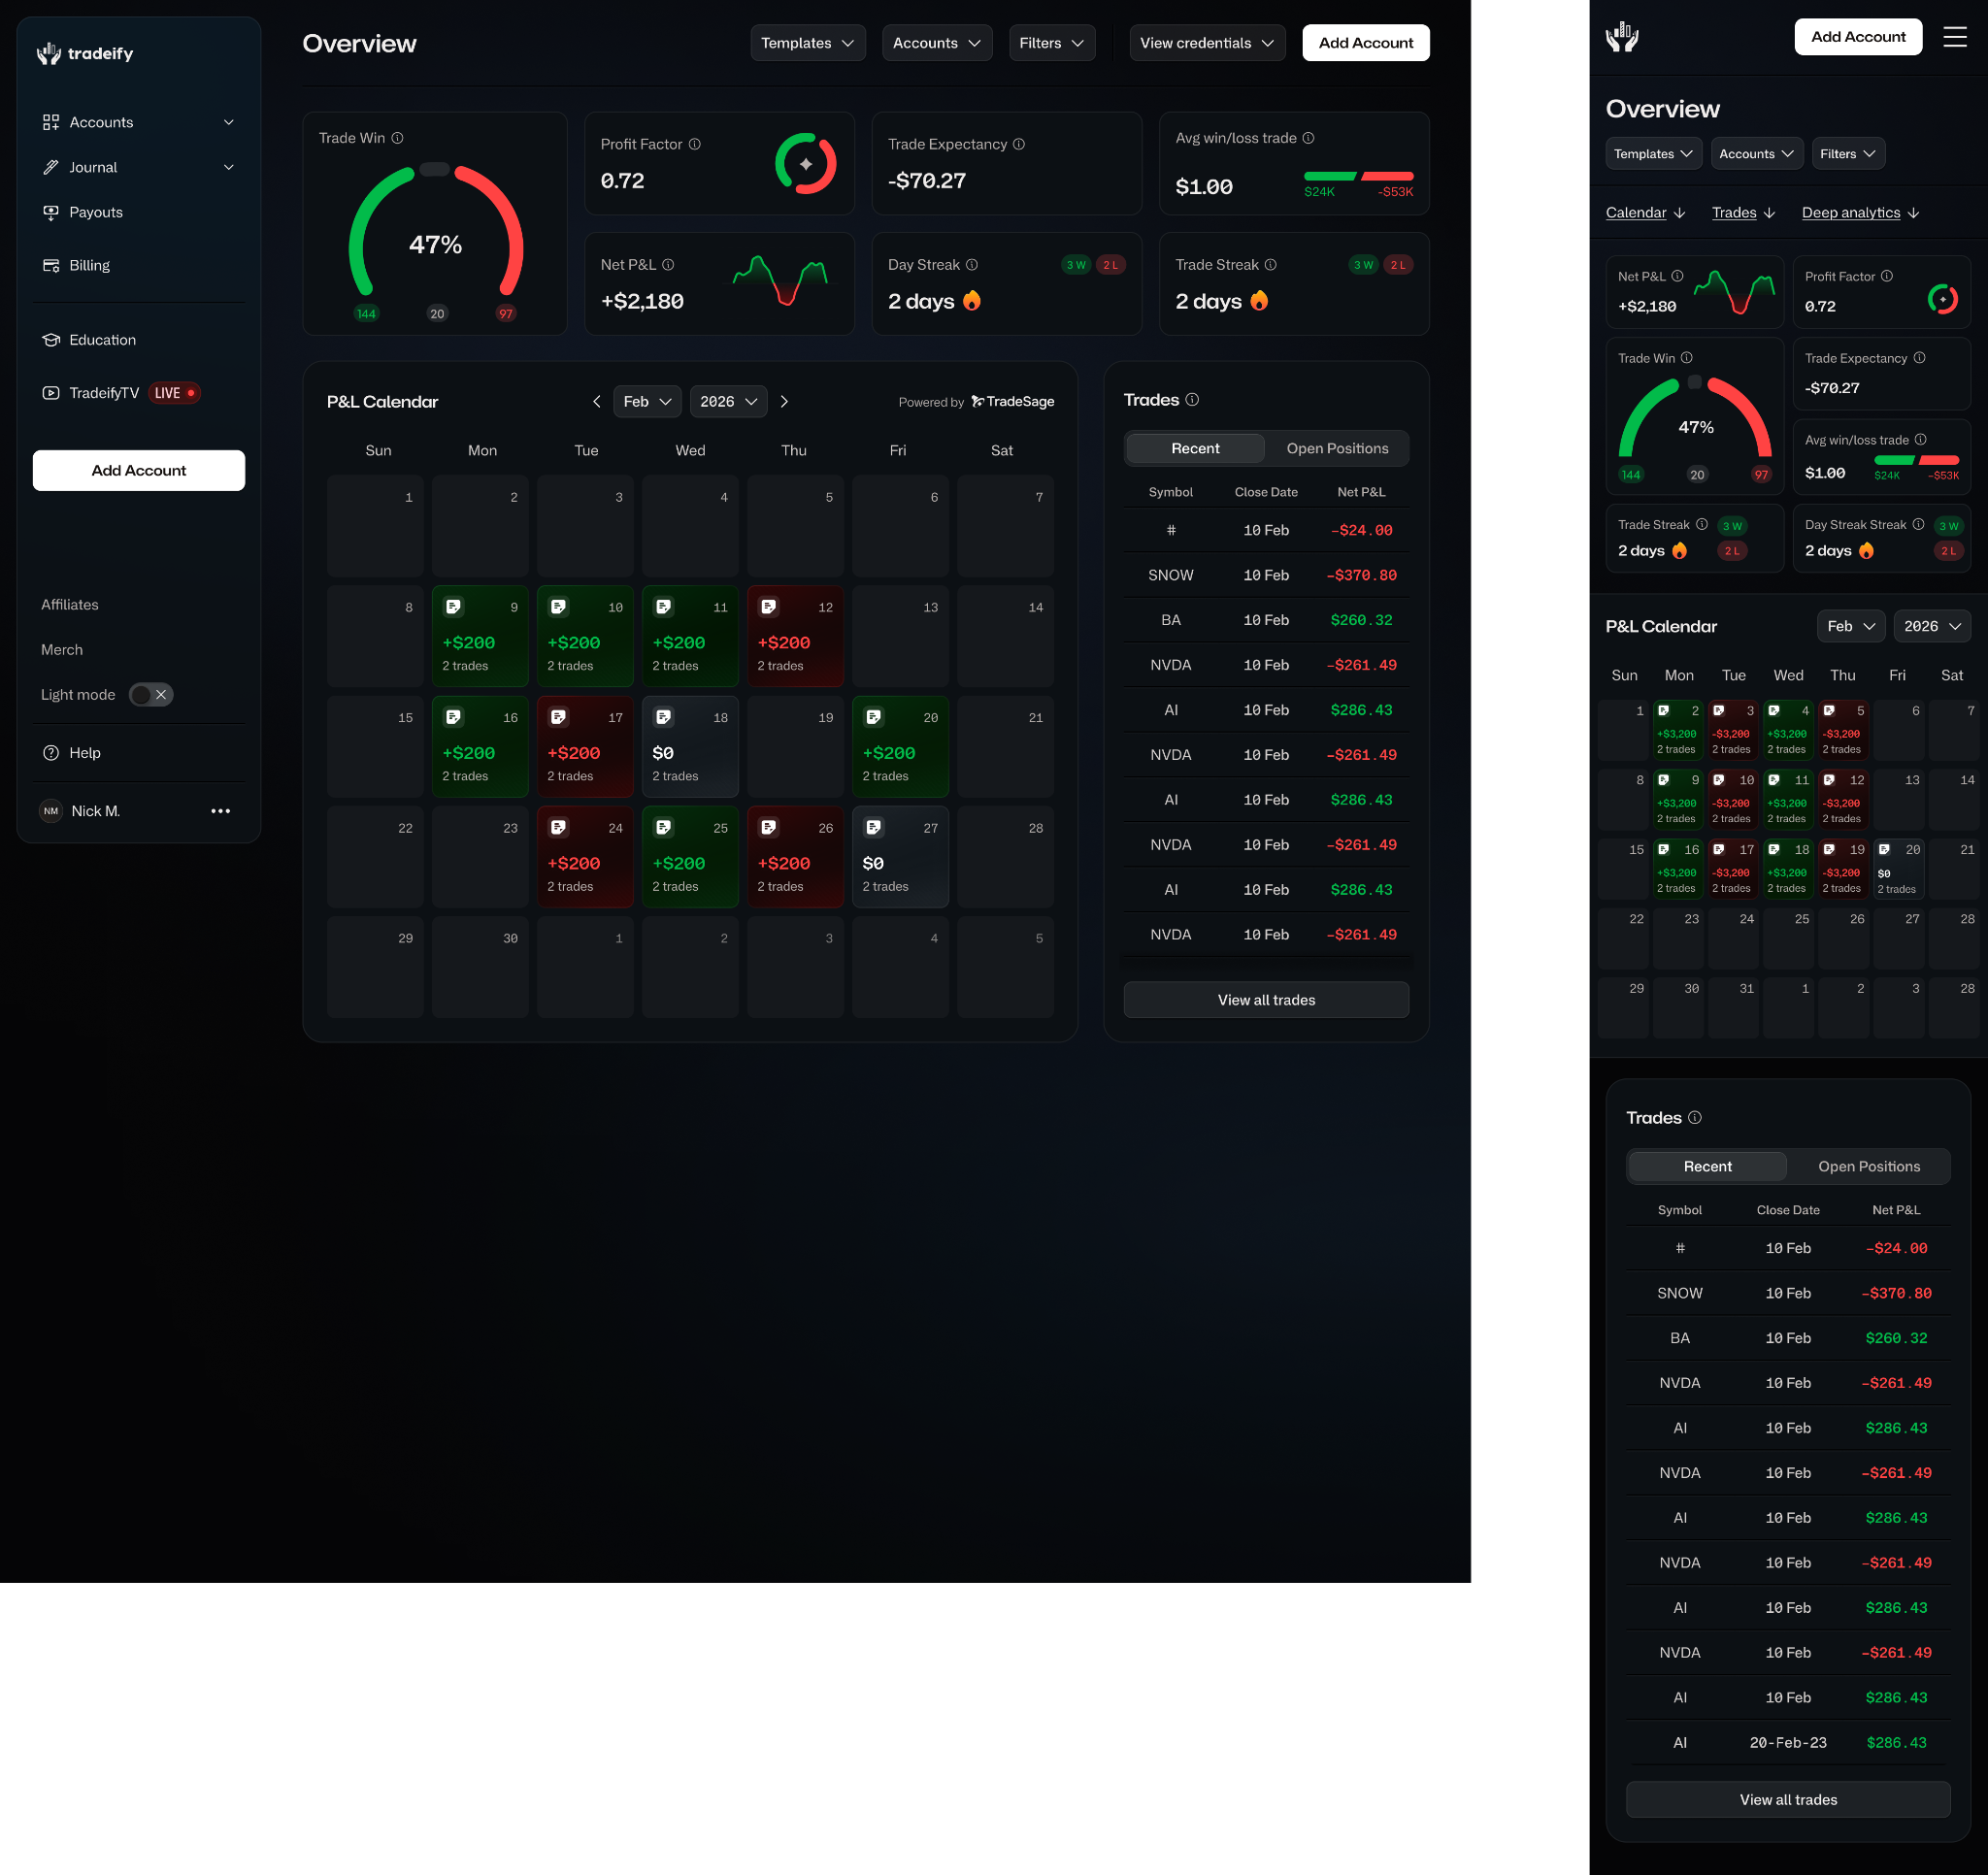Click View all trades in desktop Trades panel
This screenshot has height=1875, width=1988.
(x=1266, y=1000)
